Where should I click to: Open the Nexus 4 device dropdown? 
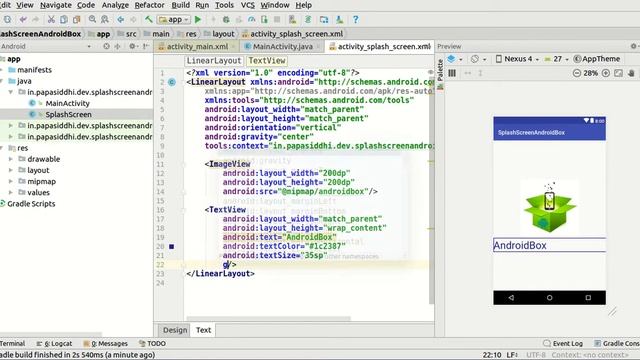pos(518,59)
